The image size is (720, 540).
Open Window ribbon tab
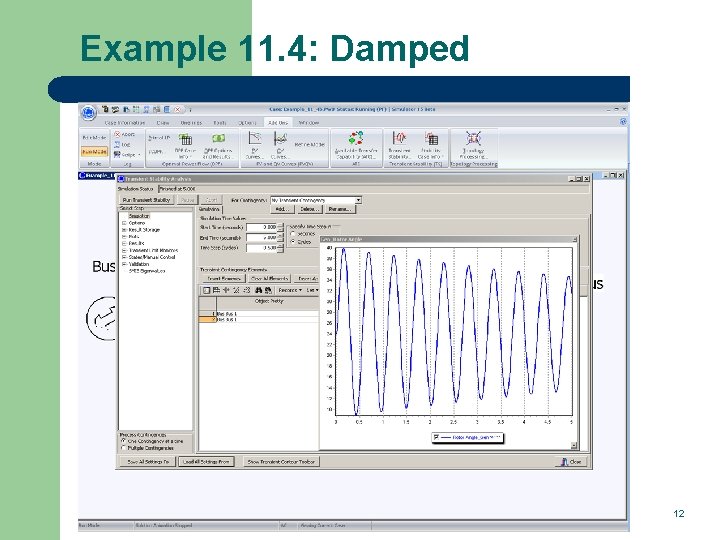[x=309, y=123]
